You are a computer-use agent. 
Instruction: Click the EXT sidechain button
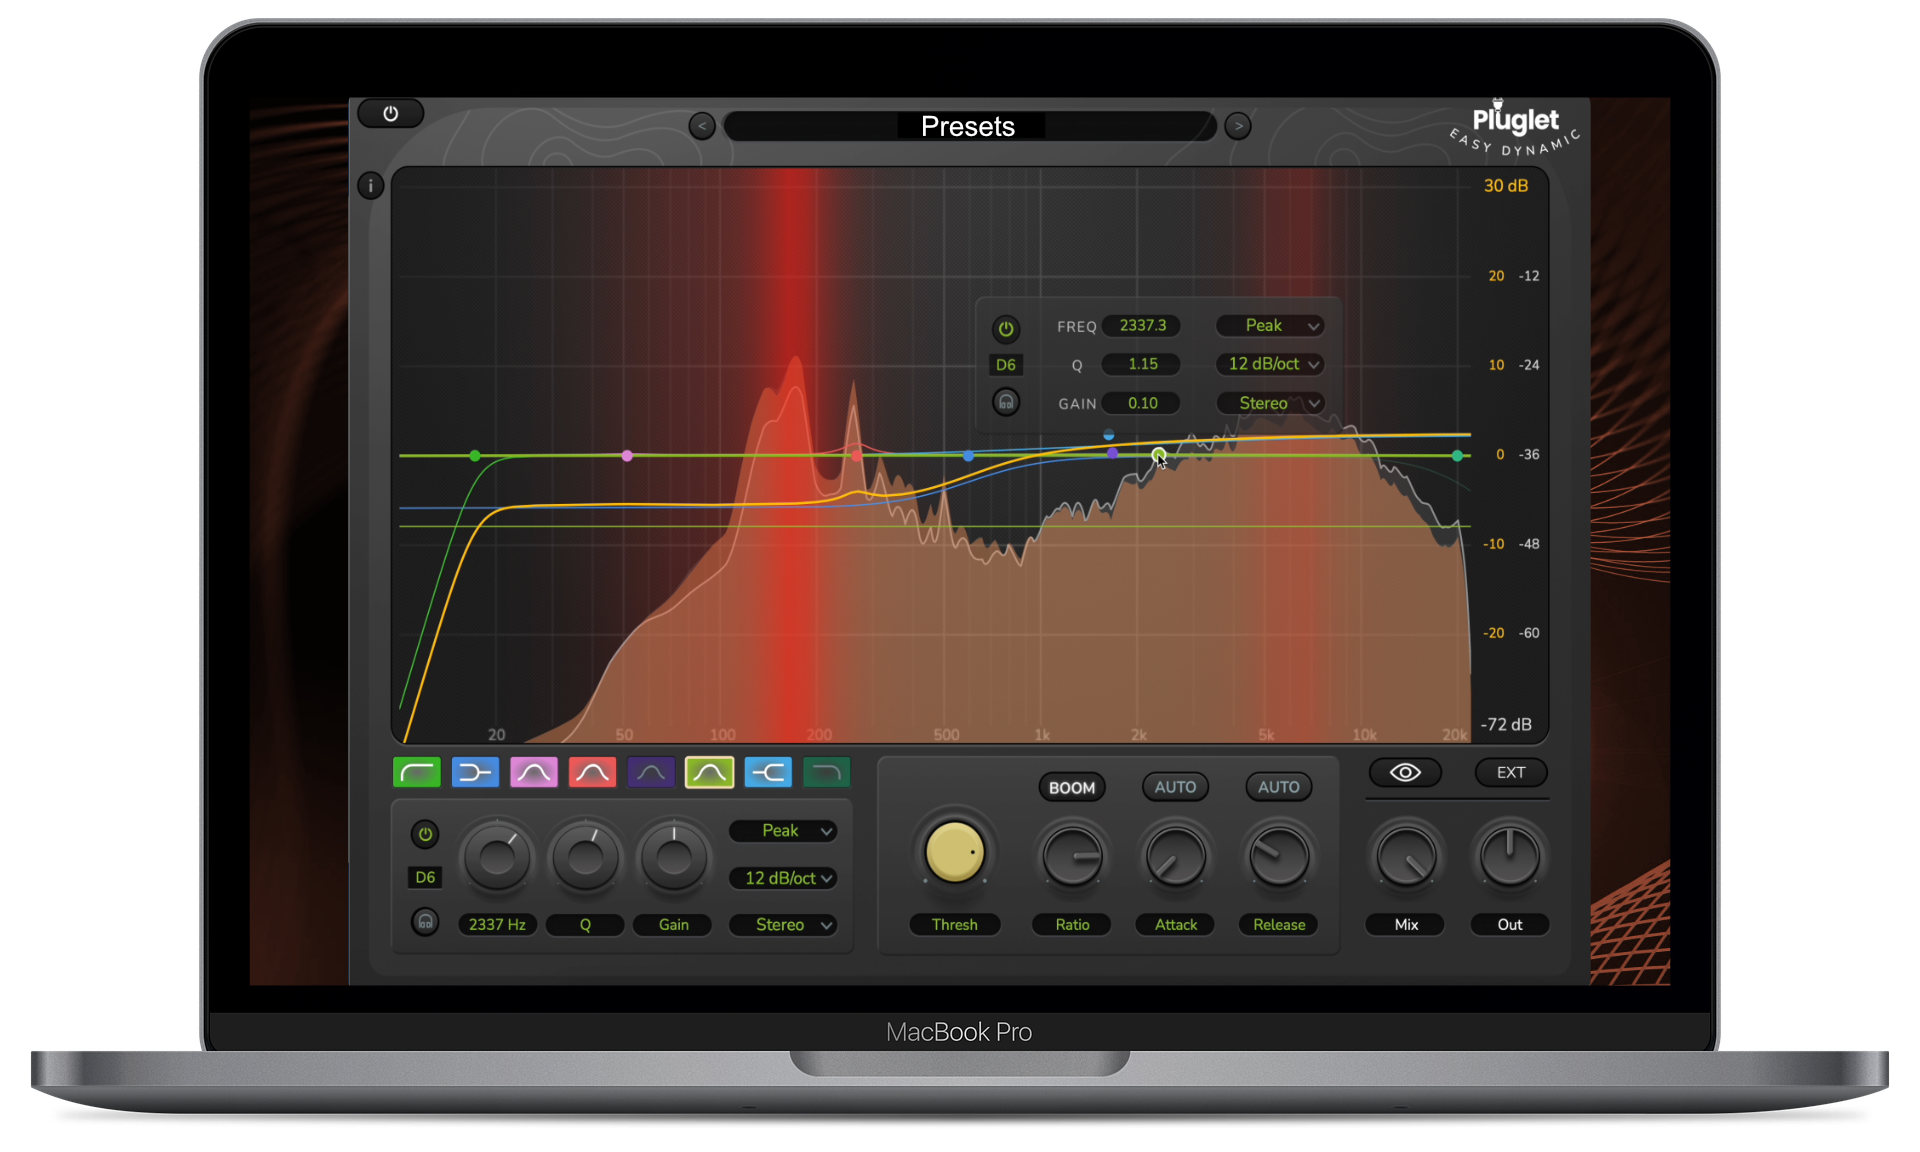click(x=1510, y=772)
